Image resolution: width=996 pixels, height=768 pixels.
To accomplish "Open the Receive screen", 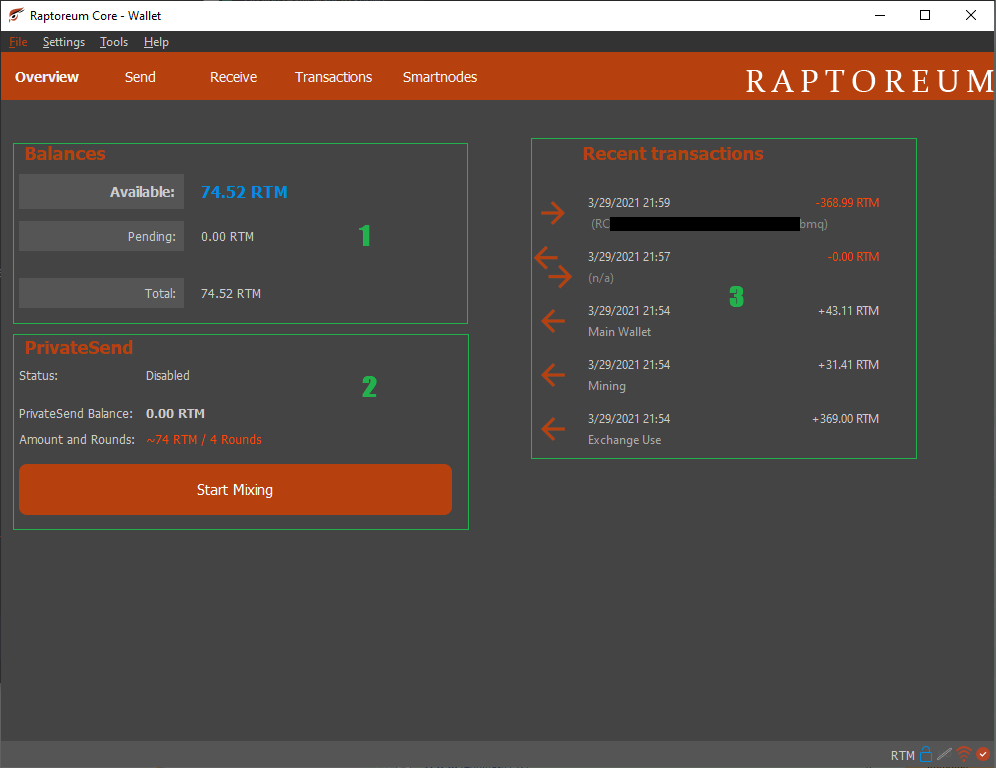I will [x=233, y=76].
